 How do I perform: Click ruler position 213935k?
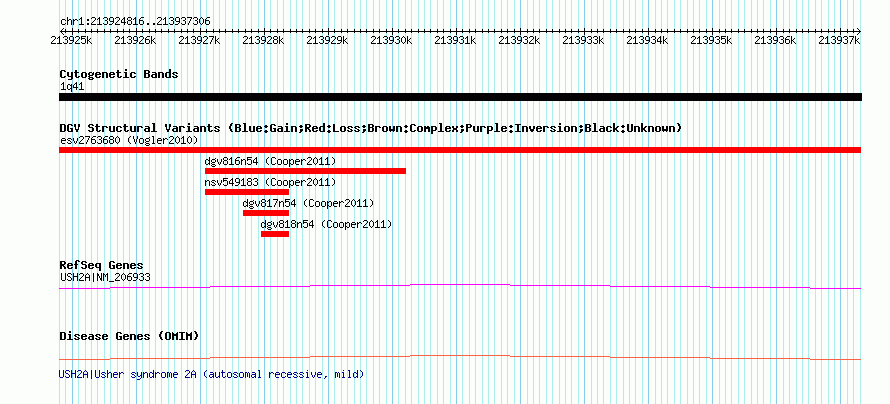point(711,40)
